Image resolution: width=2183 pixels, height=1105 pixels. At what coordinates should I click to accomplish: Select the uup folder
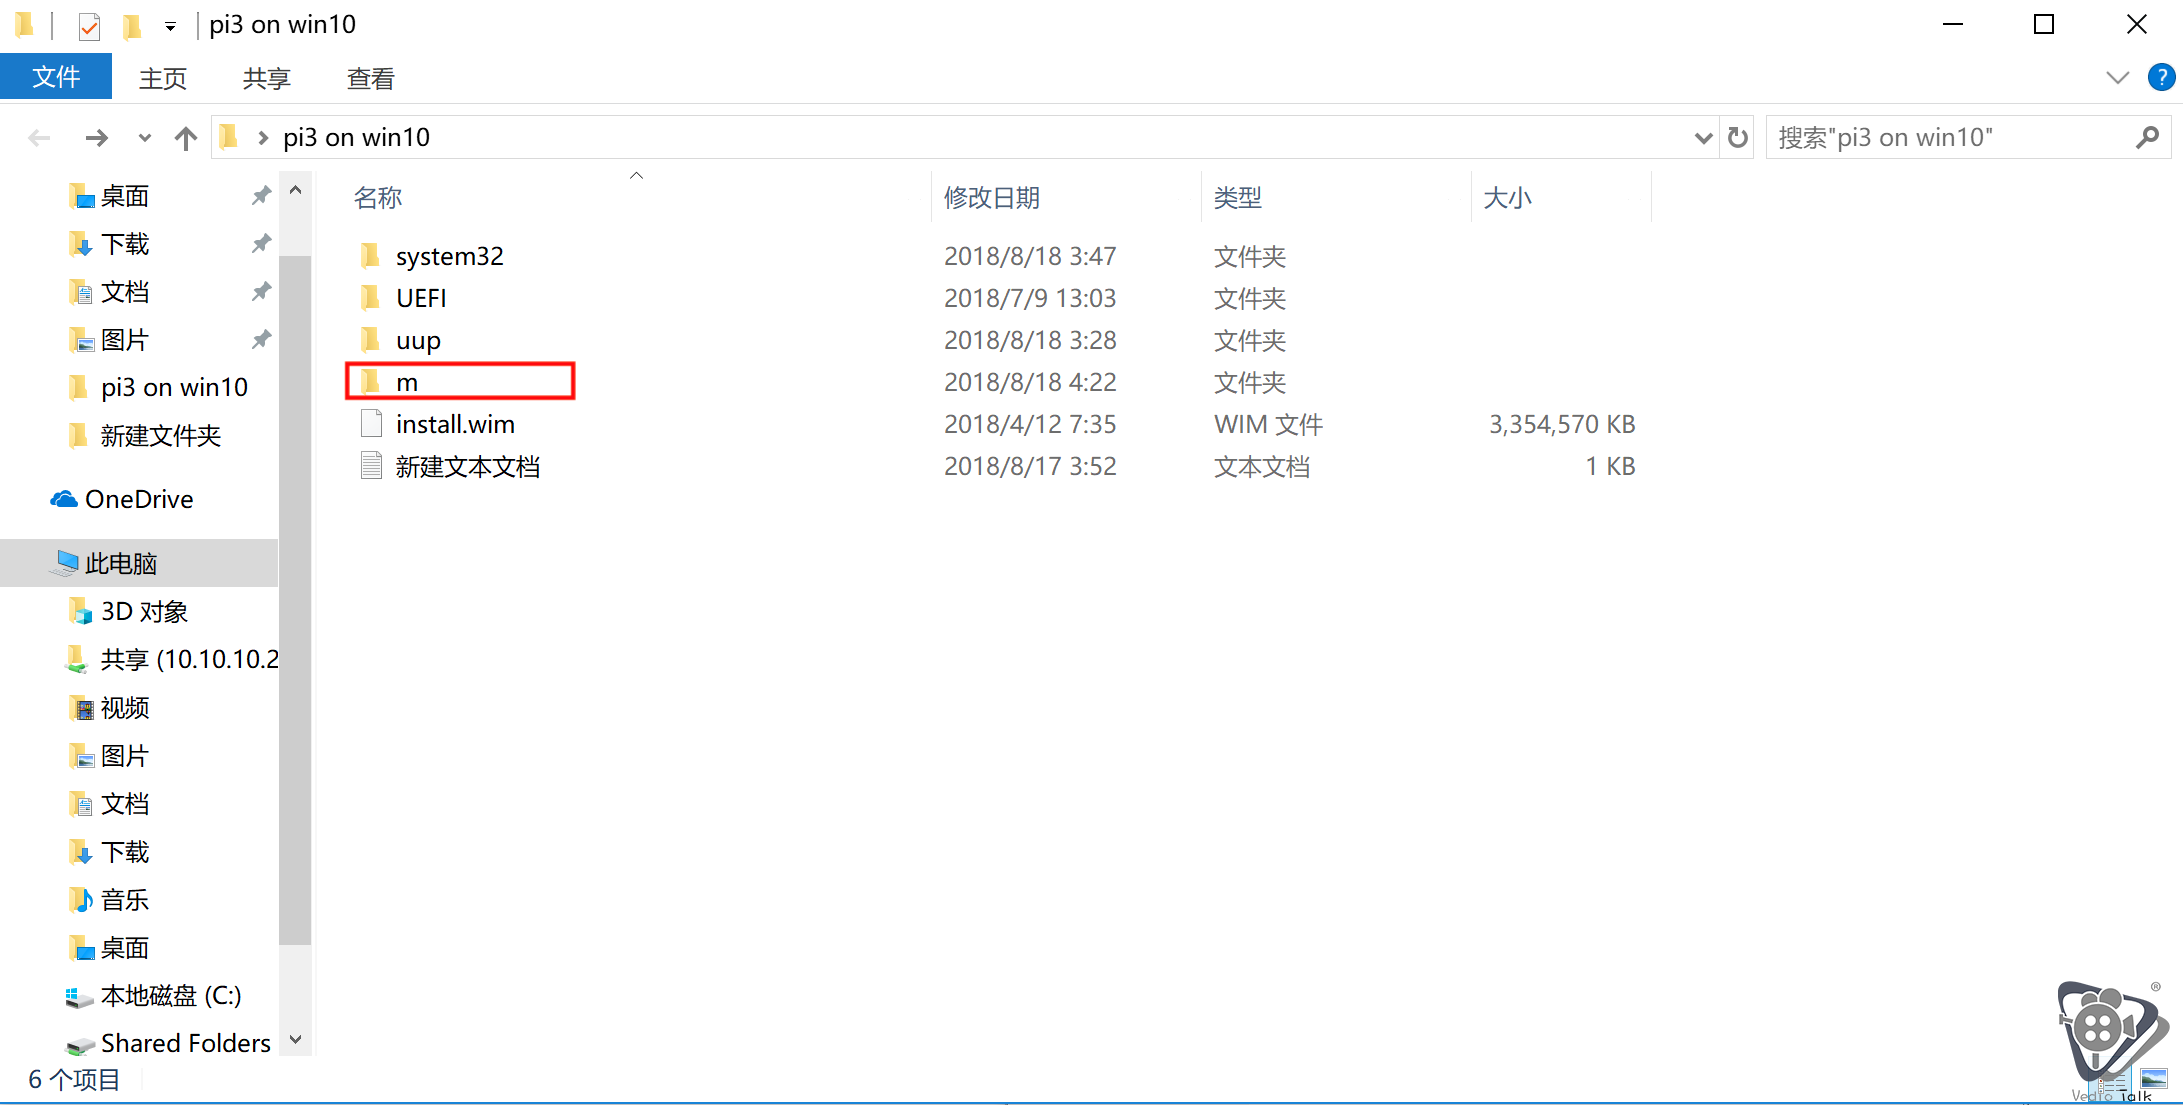point(418,340)
